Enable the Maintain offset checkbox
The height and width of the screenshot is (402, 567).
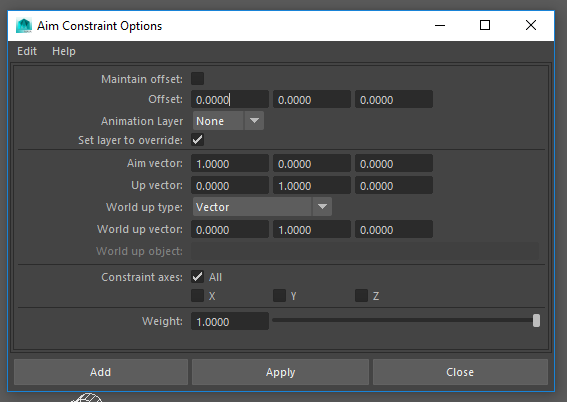pos(197,79)
